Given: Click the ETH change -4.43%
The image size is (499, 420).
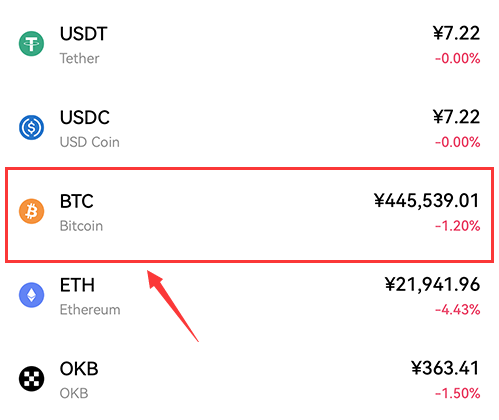Looking at the screenshot, I should 458,310.
